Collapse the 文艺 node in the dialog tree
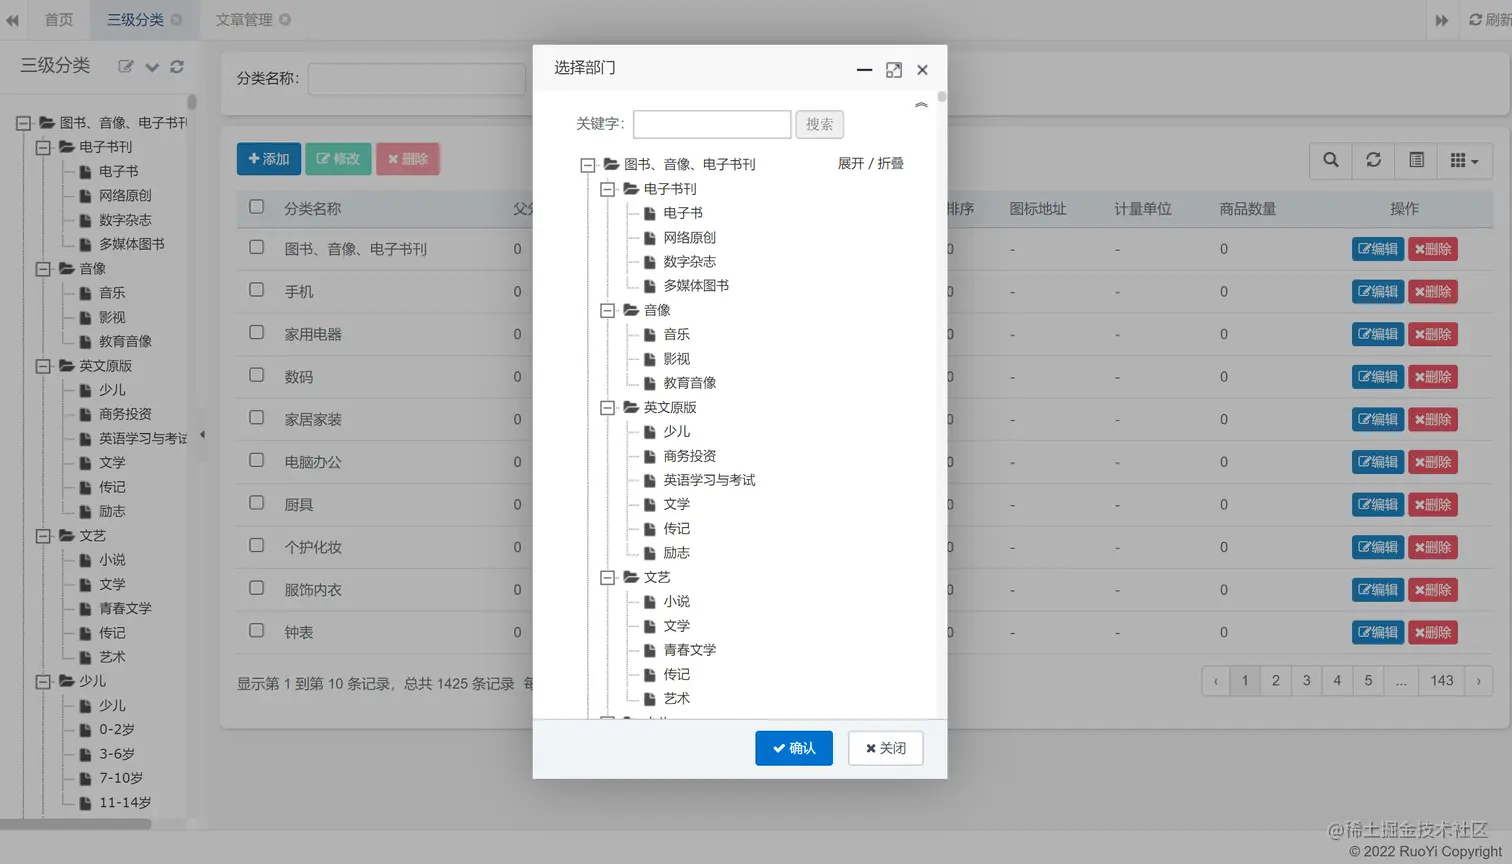Image resolution: width=1512 pixels, height=864 pixels. pos(607,578)
